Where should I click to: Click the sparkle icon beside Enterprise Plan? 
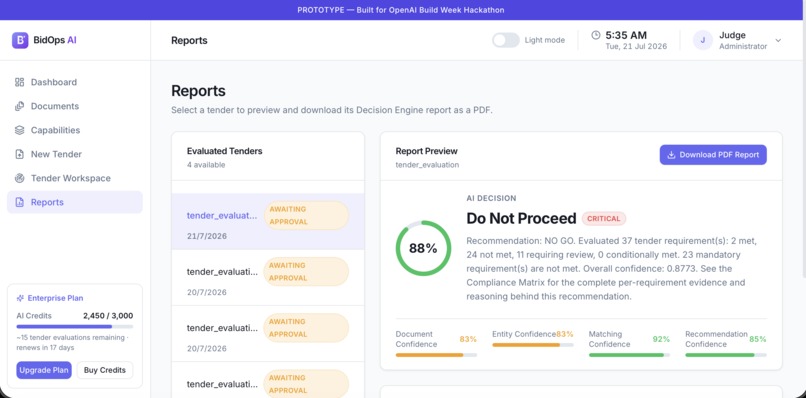[x=21, y=298]
